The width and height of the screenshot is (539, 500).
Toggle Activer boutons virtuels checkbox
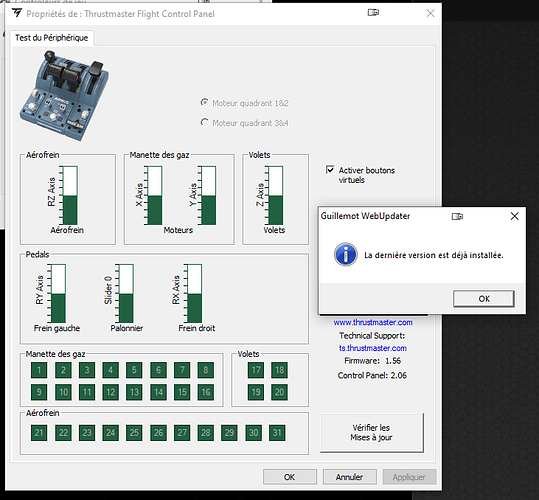point(330,170)
